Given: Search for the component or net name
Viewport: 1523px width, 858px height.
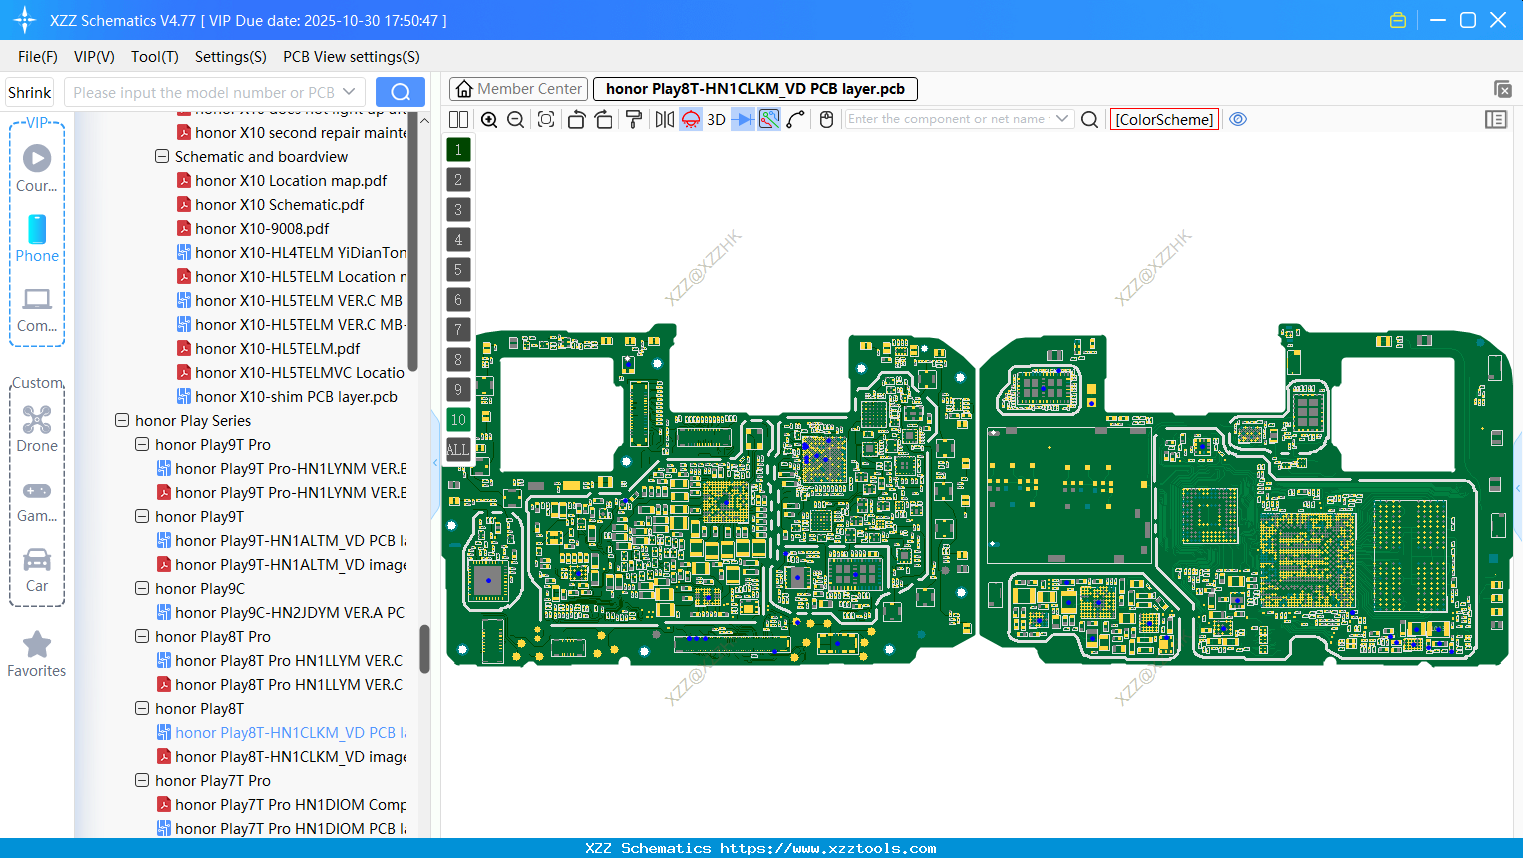Looking at the screenshot, I should click(1090, 119).
